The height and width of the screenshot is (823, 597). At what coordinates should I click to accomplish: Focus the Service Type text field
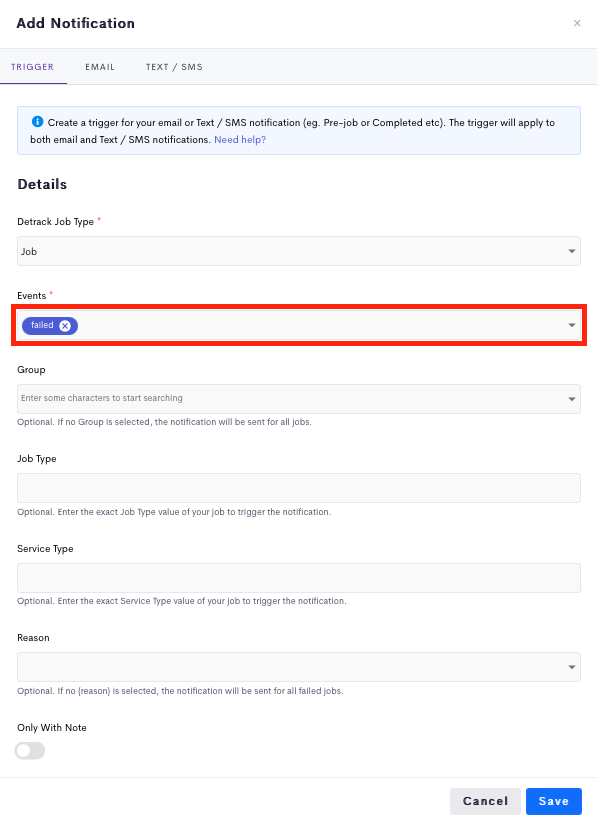coord(299,578)
